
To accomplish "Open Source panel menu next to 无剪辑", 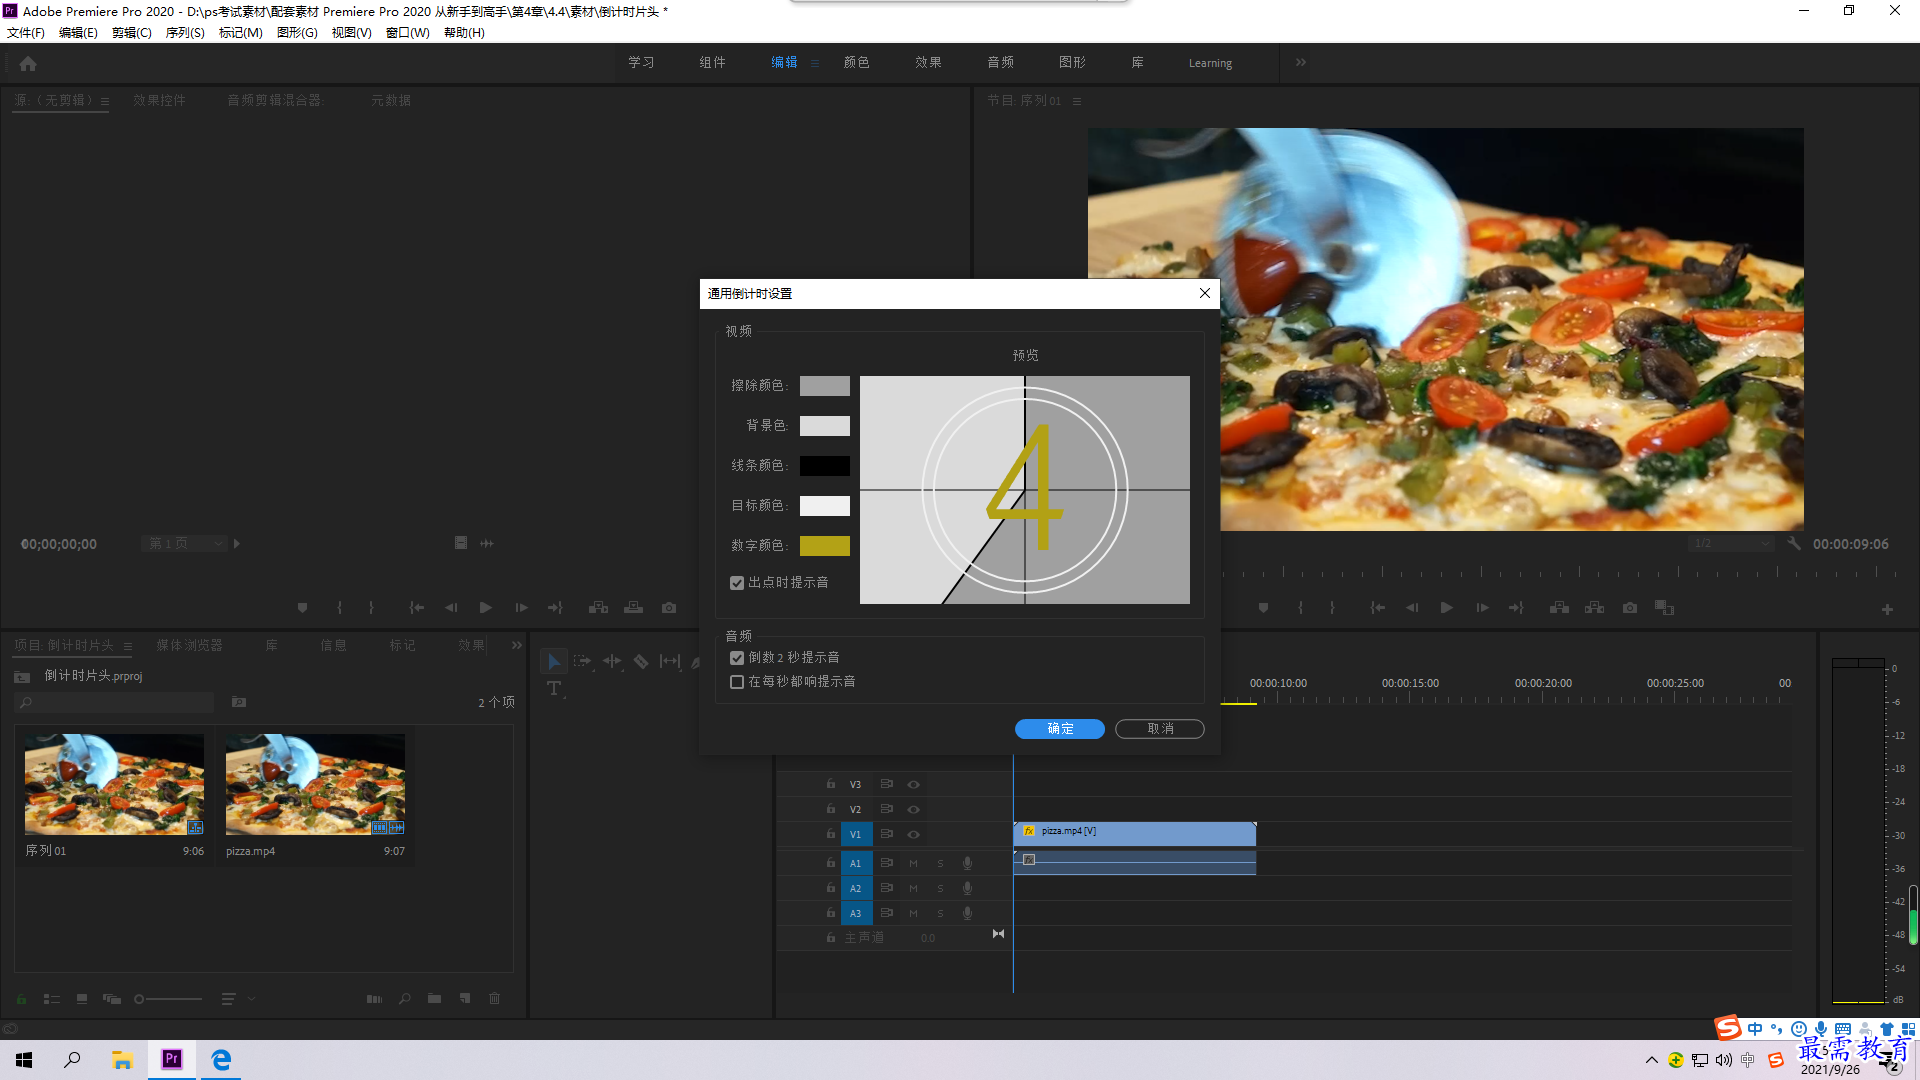I will click(x=104, y=101).
